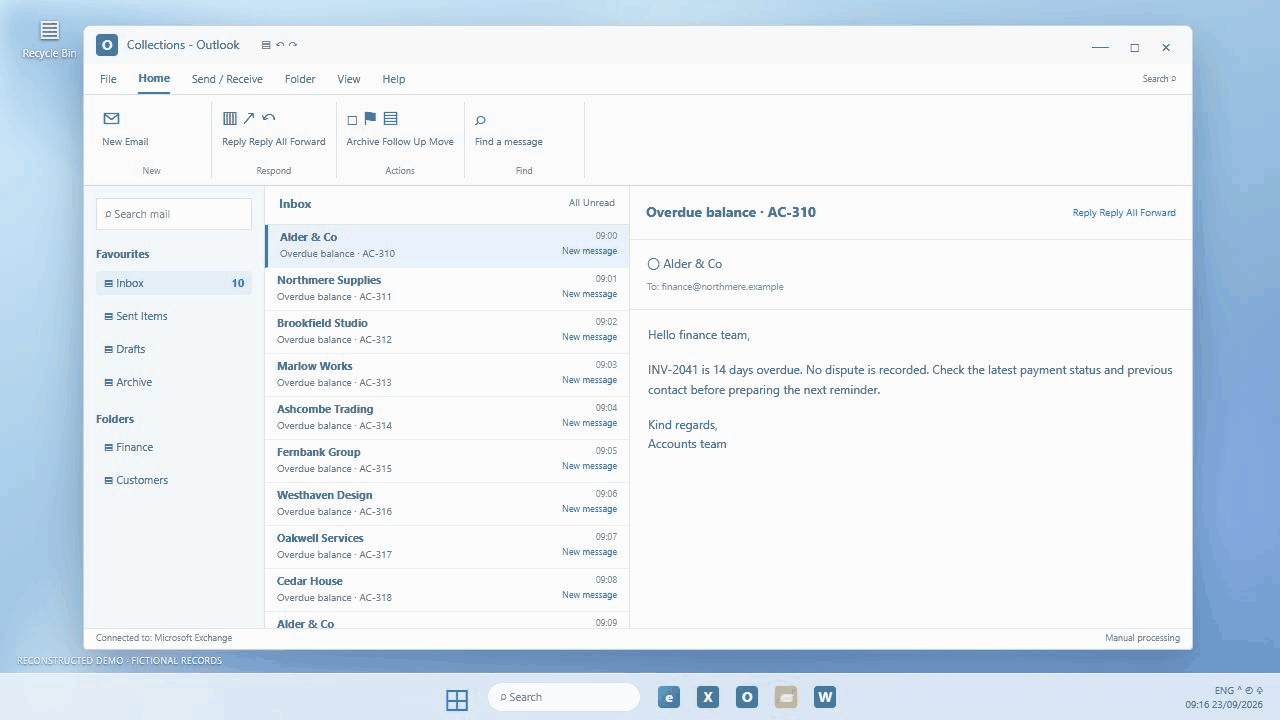Open the View ribbon tab
This screenshot has width=1280, height=720.
point(349,79)
